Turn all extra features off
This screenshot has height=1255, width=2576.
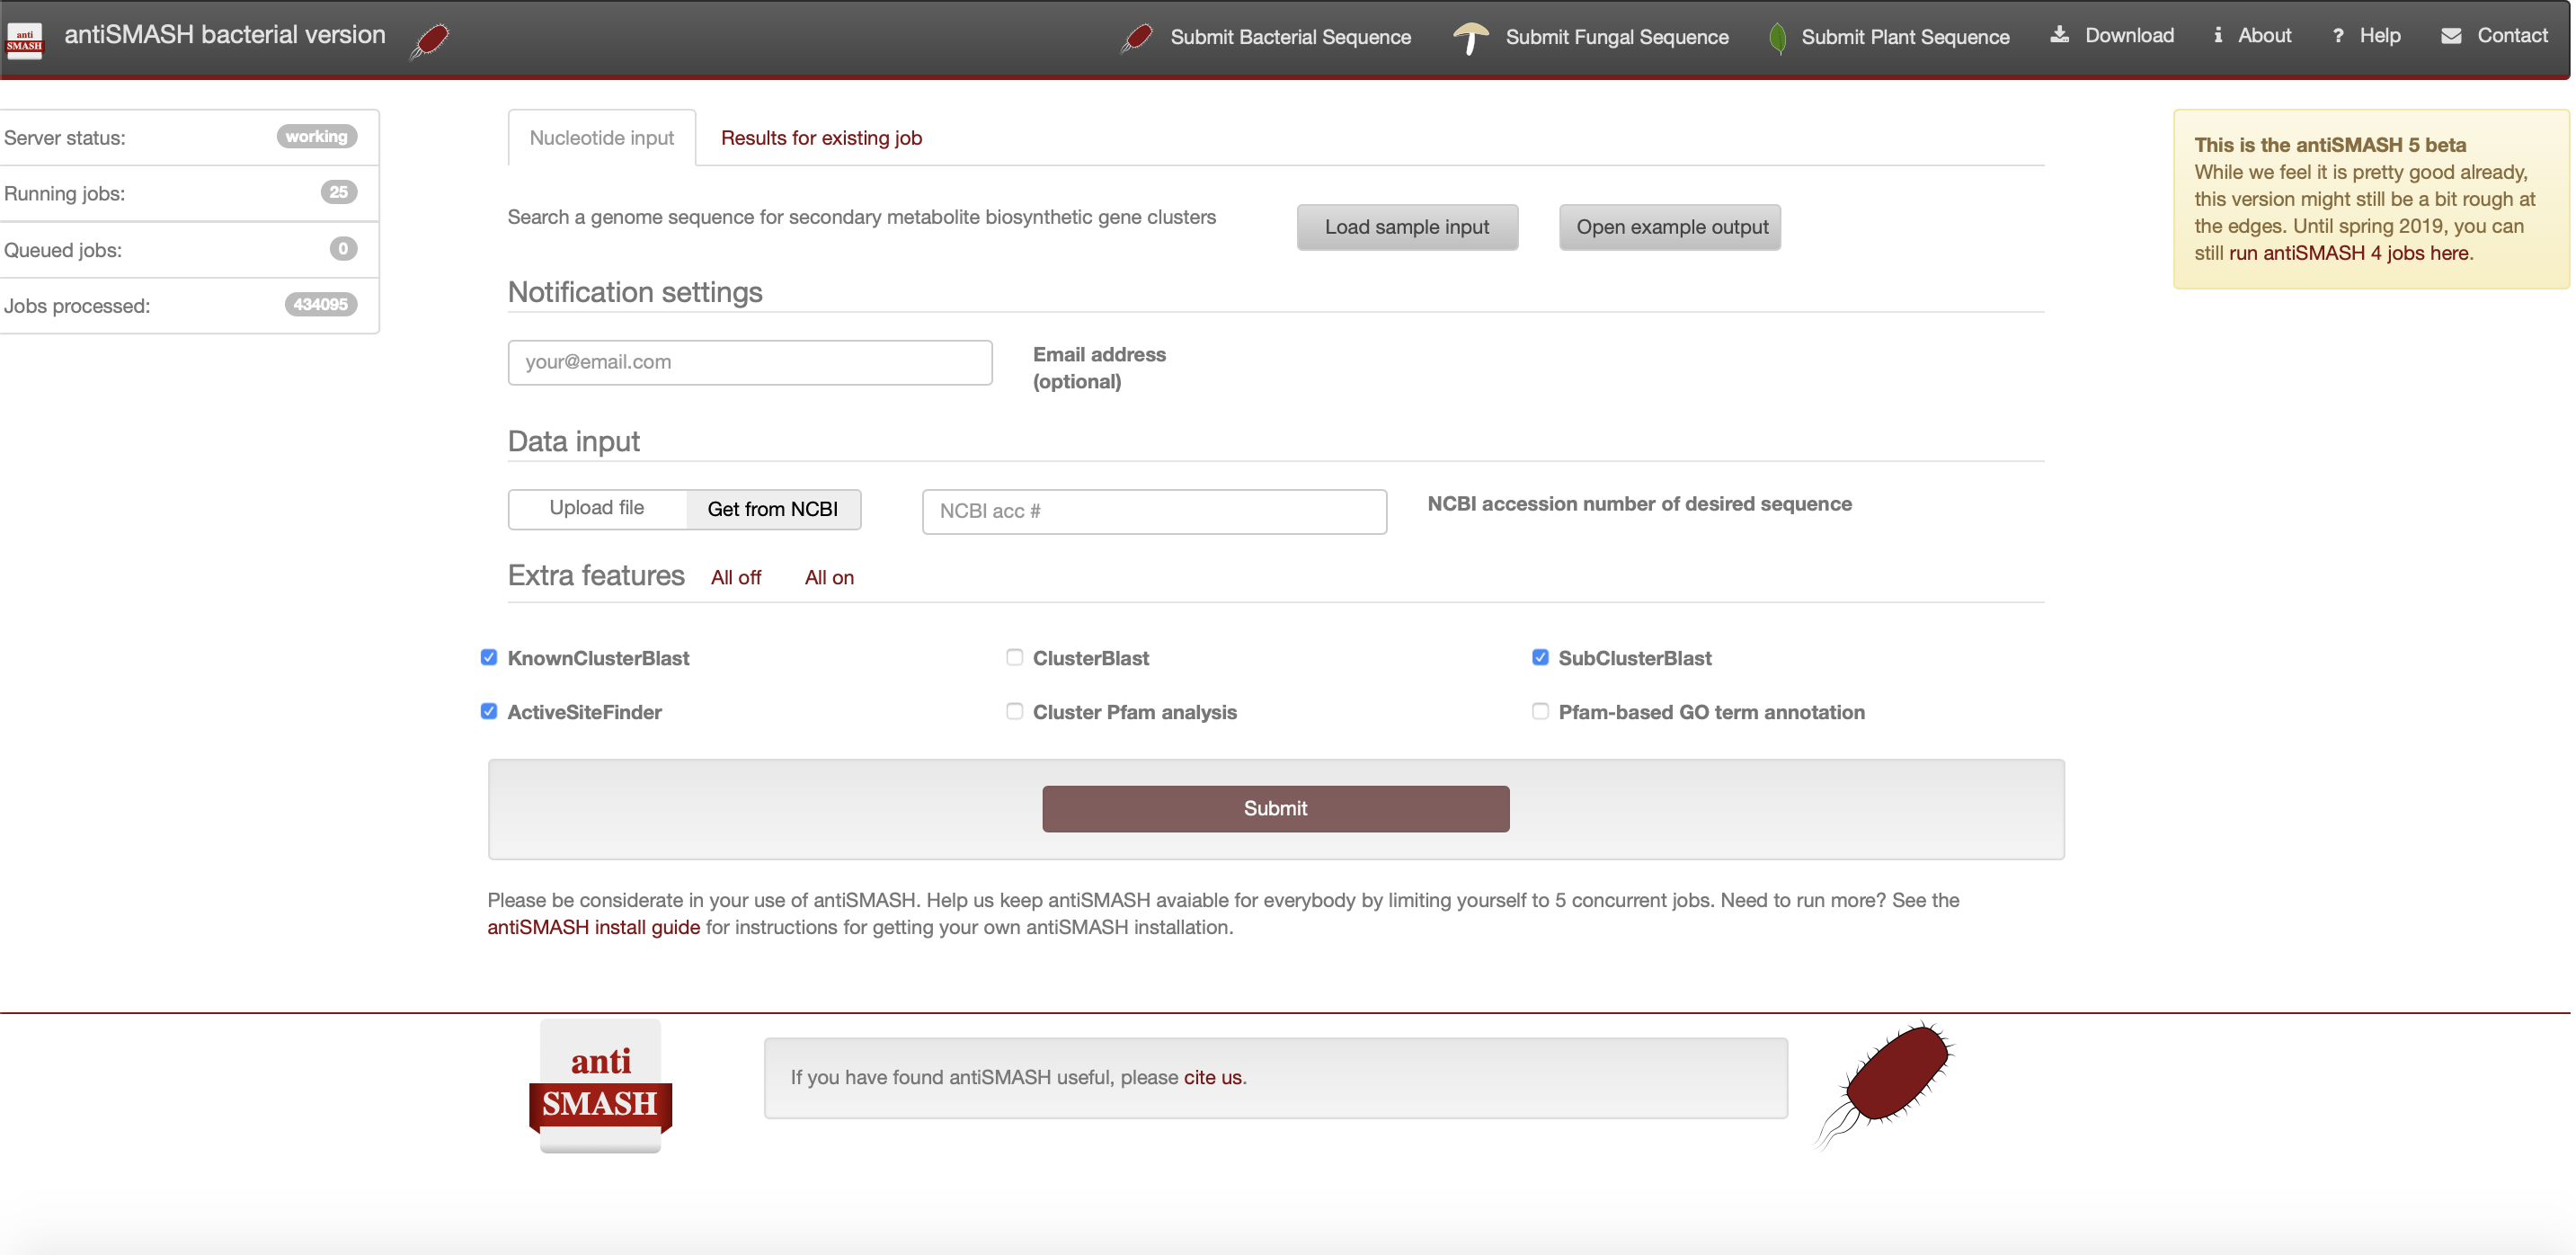tap(736, 577)
